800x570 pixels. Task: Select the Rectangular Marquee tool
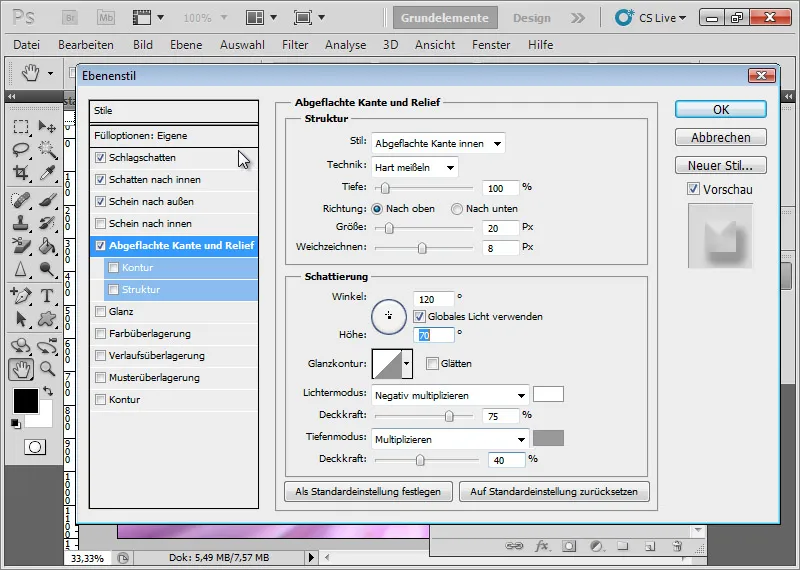pyautogui.click(x=20, y=126)
